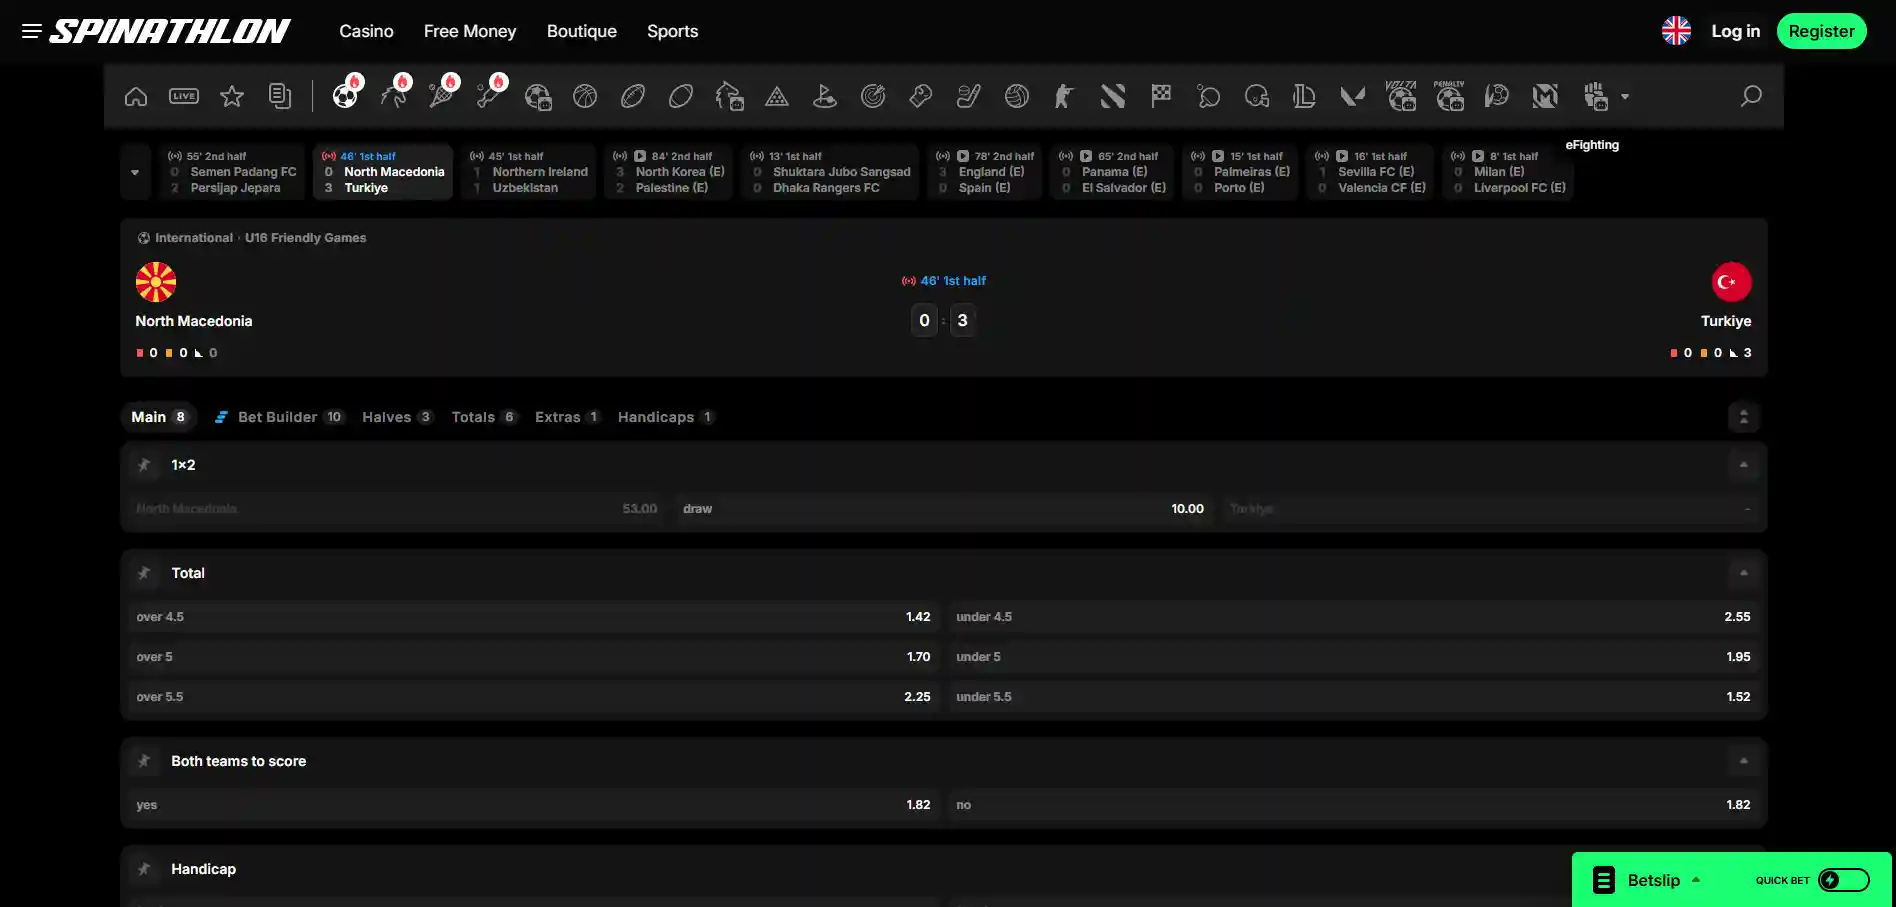Bet on draw at 10.00
1896x907 pixels.
[944, 509]
